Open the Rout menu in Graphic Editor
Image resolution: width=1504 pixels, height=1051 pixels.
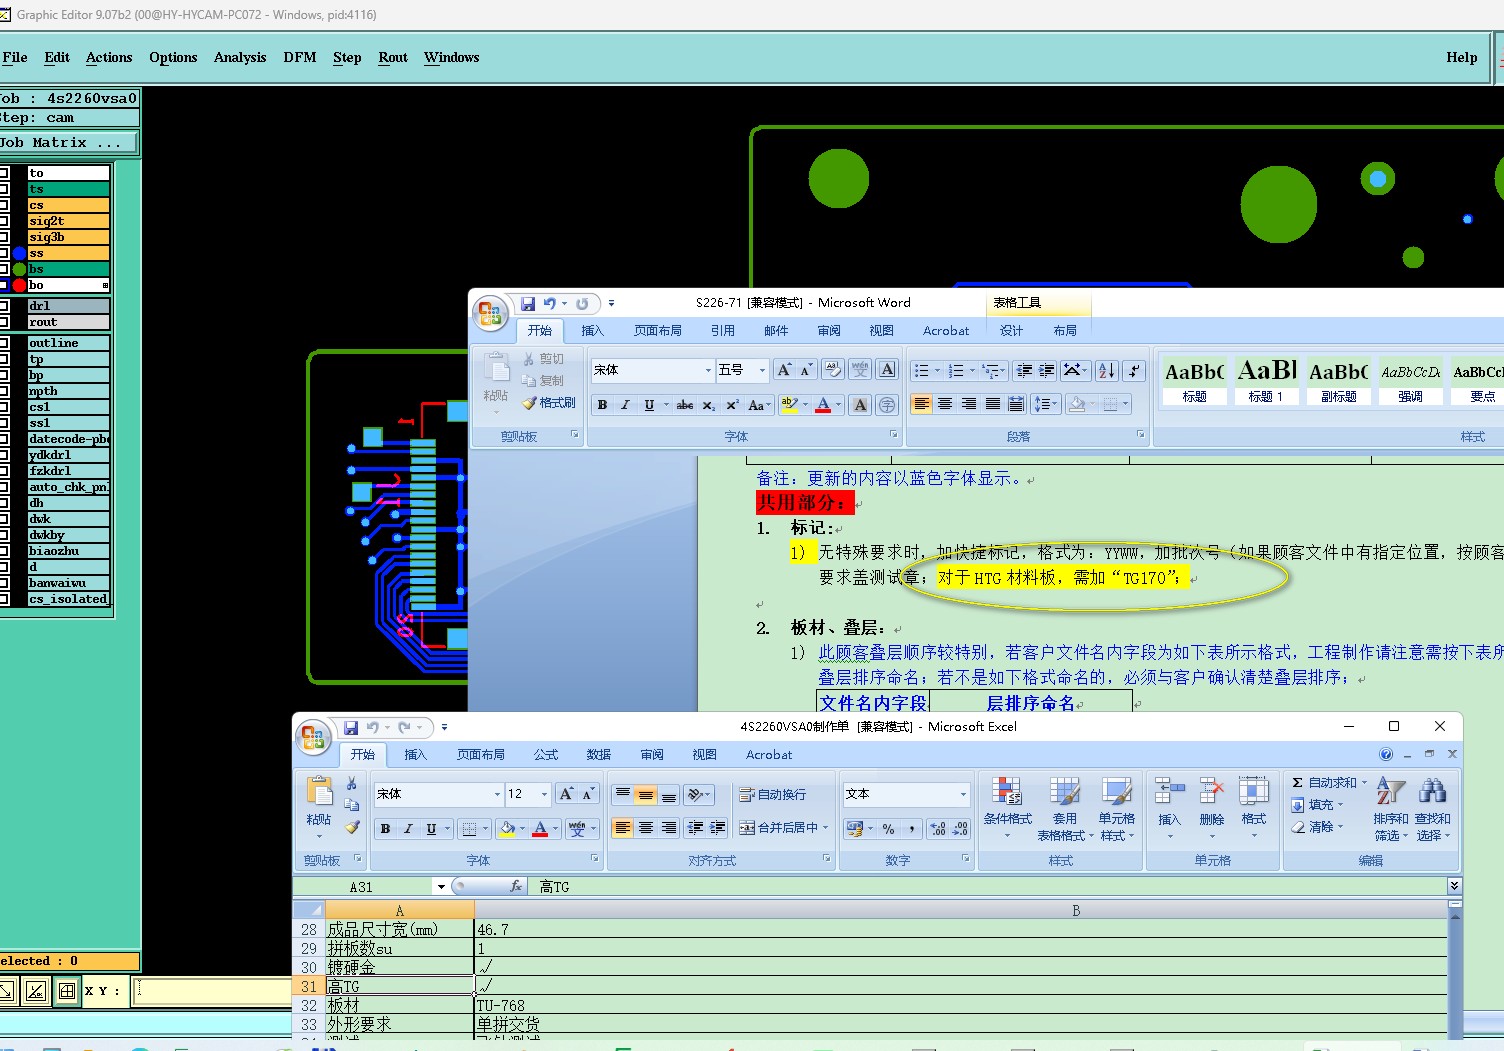(x=393, y=57)
